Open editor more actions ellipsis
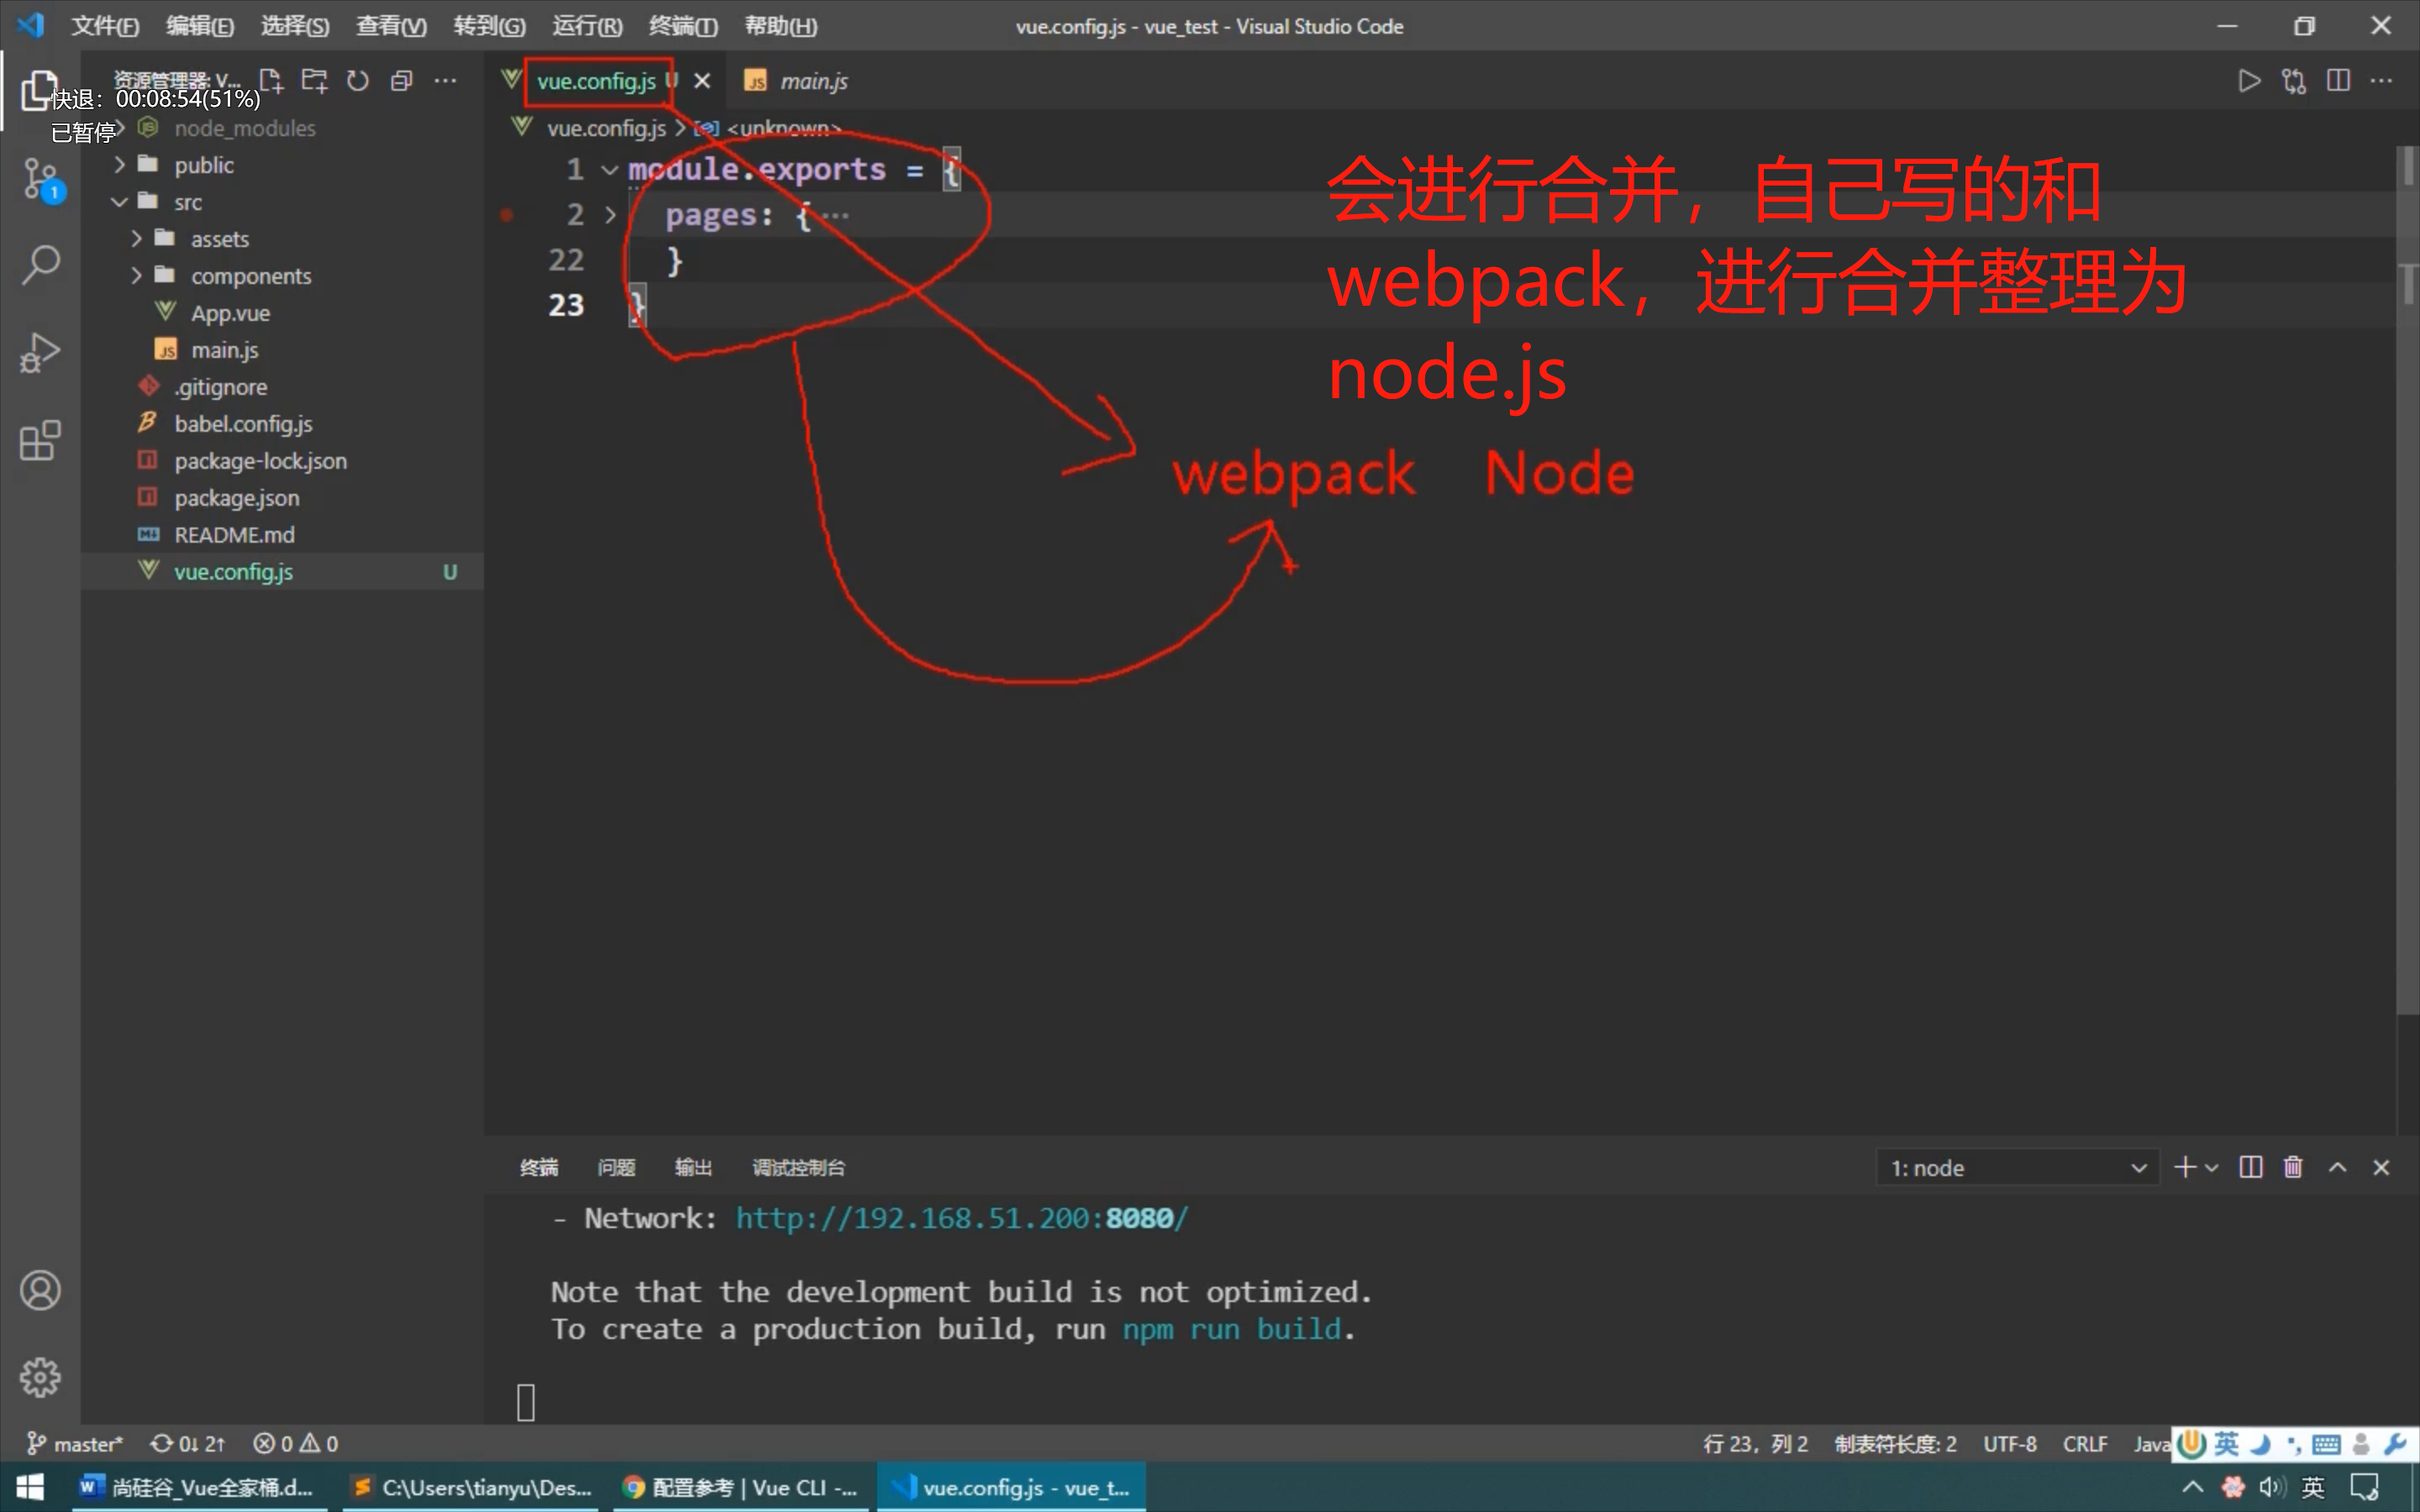2420x1512 pixels. 2382,80
